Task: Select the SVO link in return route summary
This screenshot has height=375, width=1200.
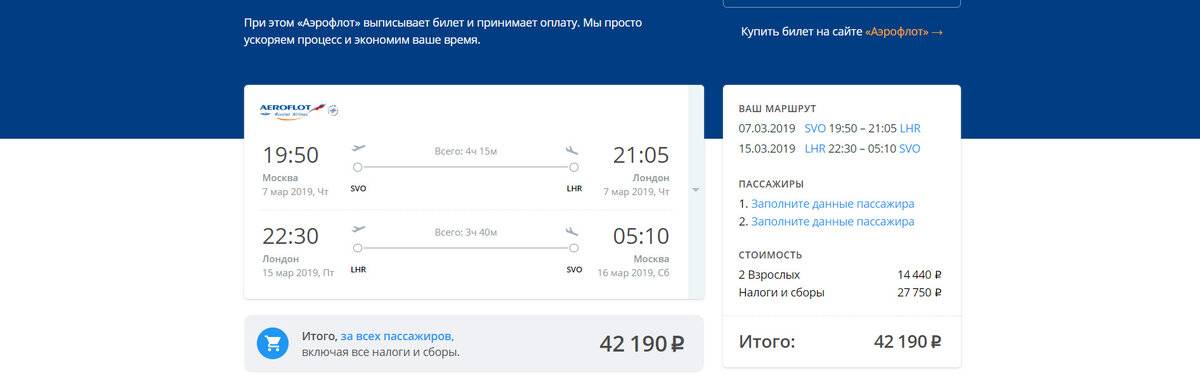Action: pyautogui.click(x=910, y=149)
